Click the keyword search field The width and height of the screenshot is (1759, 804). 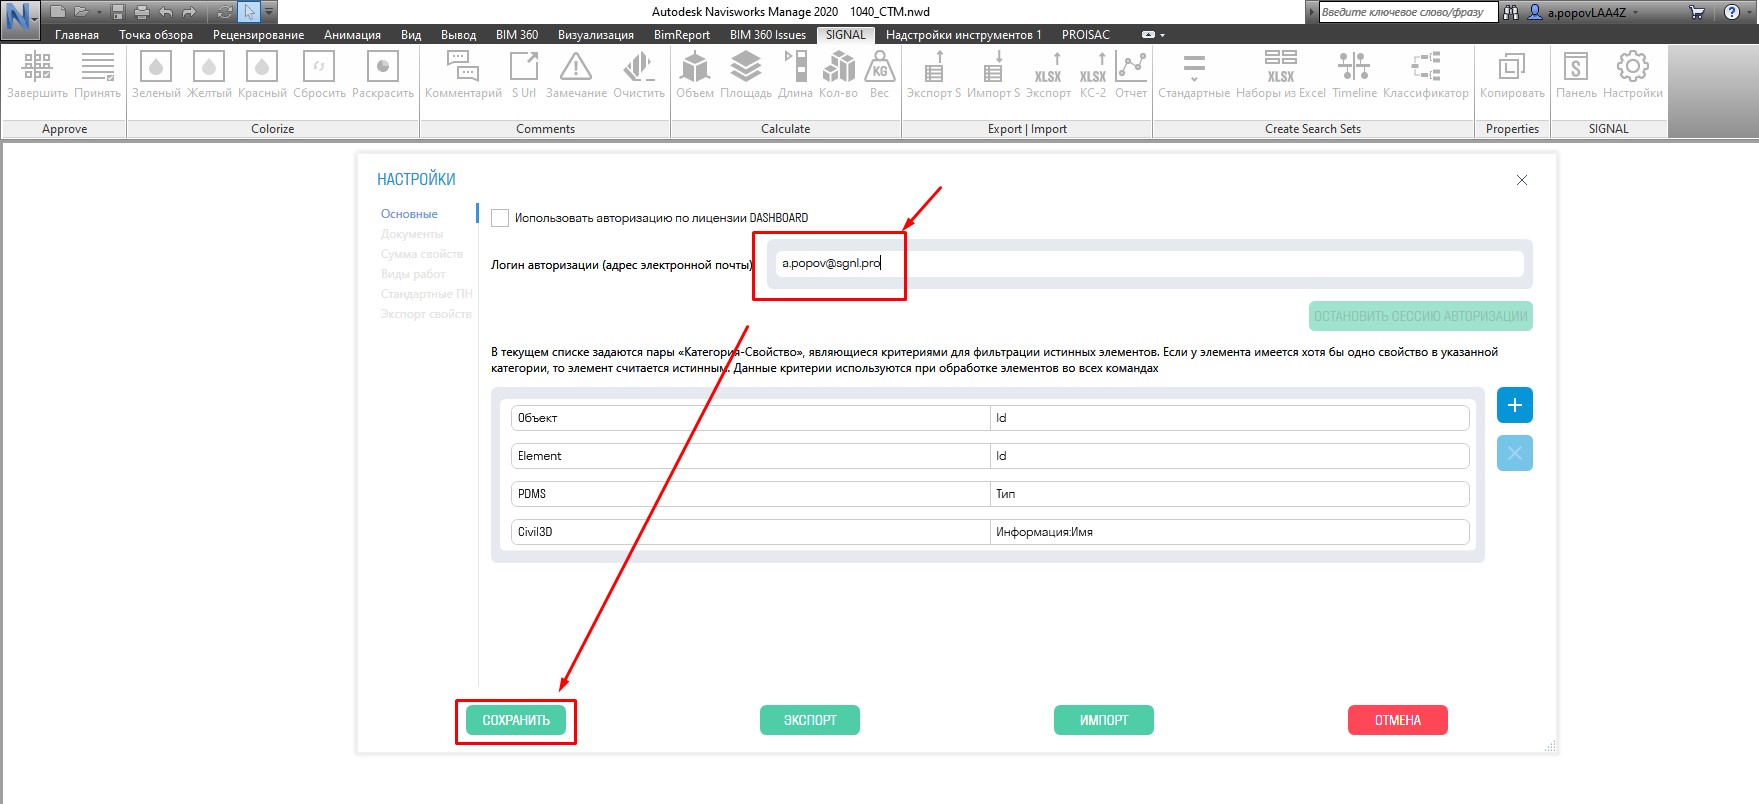(1408, 12)
